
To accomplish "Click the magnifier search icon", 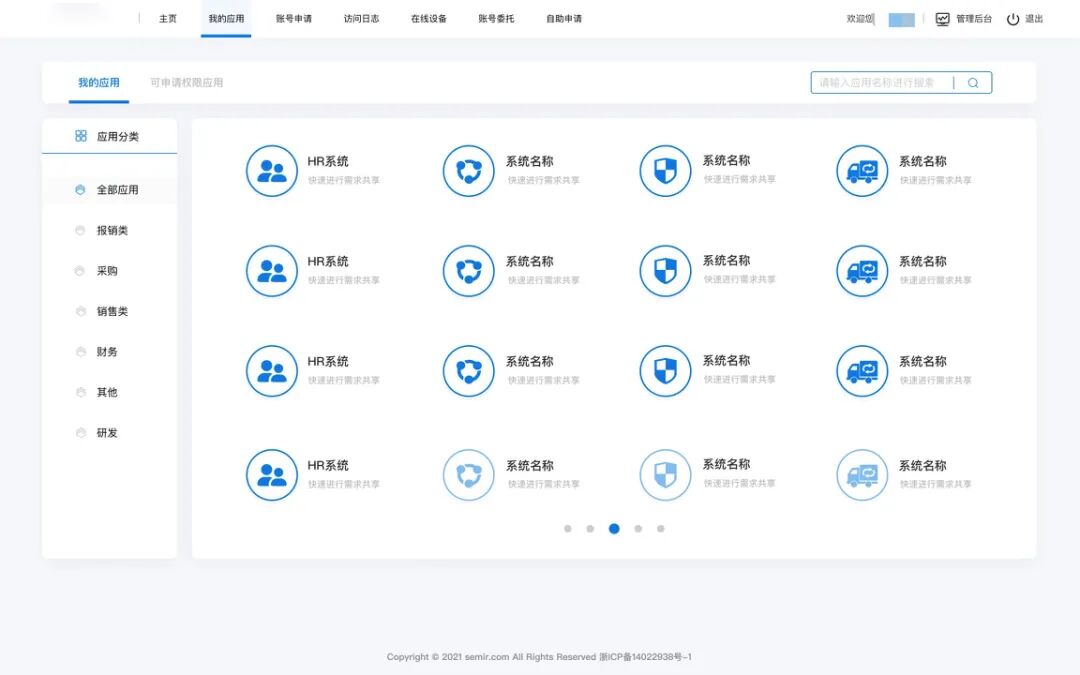I will pos(973,83).
